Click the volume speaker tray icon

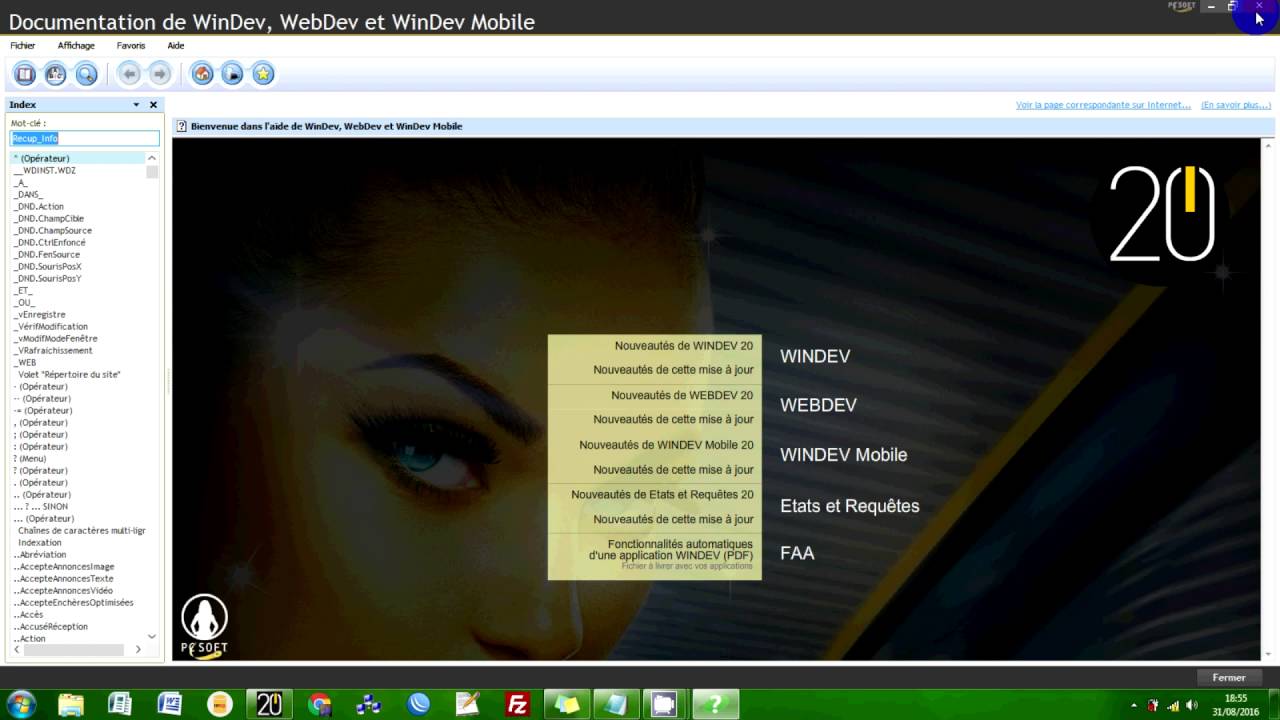click(x=1191, y=705)
